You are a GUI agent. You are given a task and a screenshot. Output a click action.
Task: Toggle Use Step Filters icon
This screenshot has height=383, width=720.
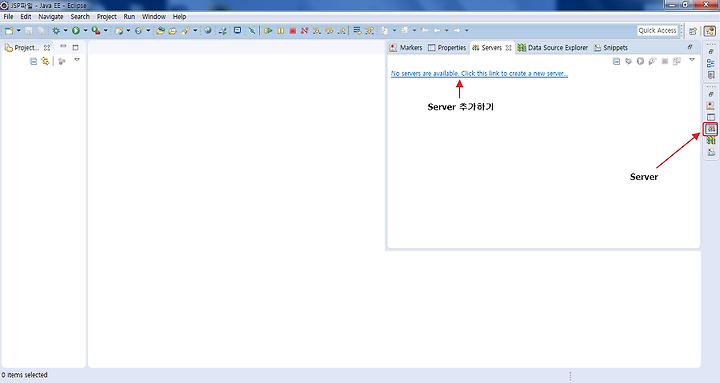(370, 31)
